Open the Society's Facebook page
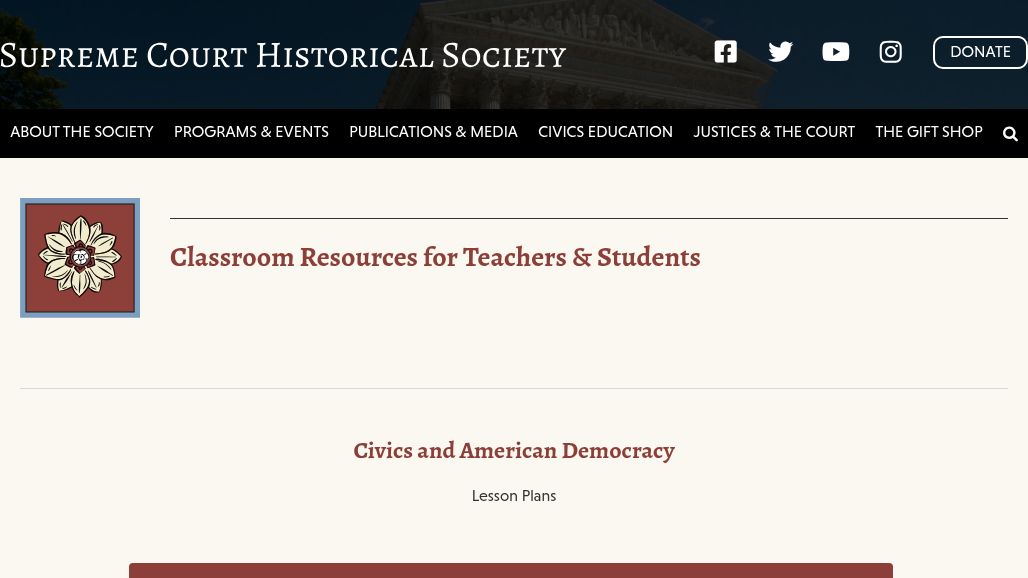Image resolution: width=1028 pixels, height=578 pixels. 725,51
